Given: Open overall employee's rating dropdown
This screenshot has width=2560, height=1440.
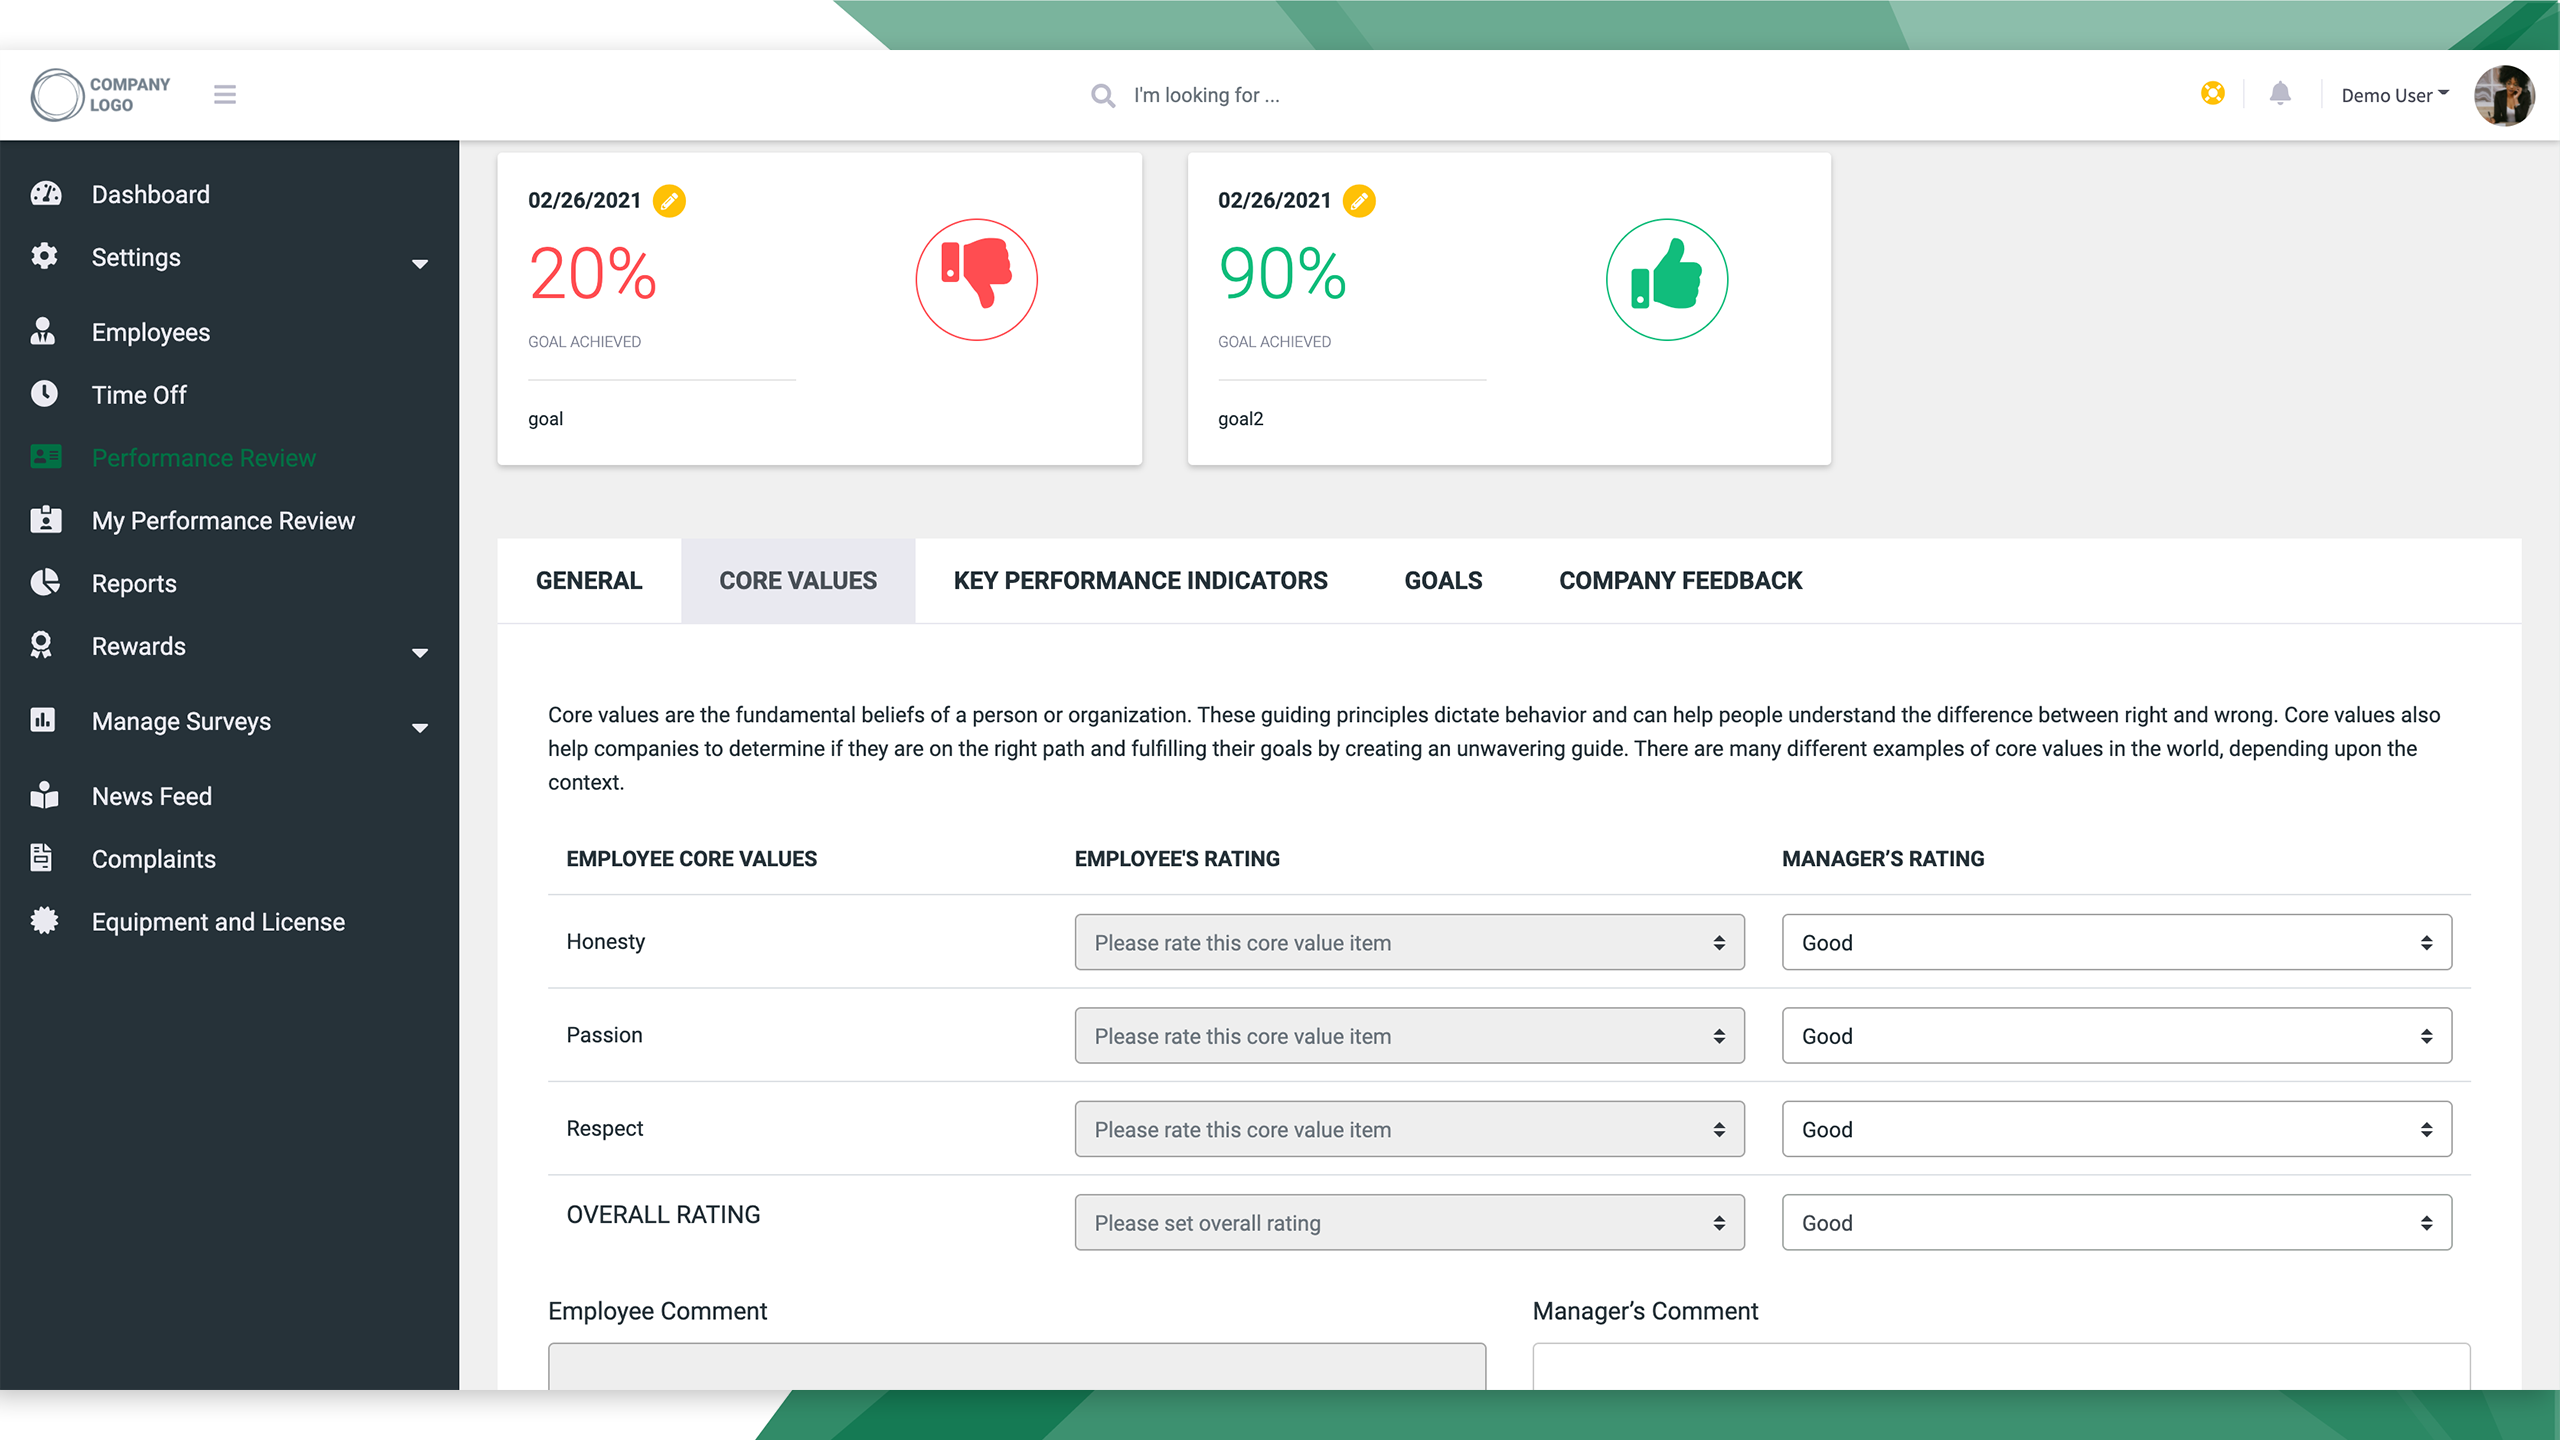Looking at the screenshot, I should click(1409, 1222).
